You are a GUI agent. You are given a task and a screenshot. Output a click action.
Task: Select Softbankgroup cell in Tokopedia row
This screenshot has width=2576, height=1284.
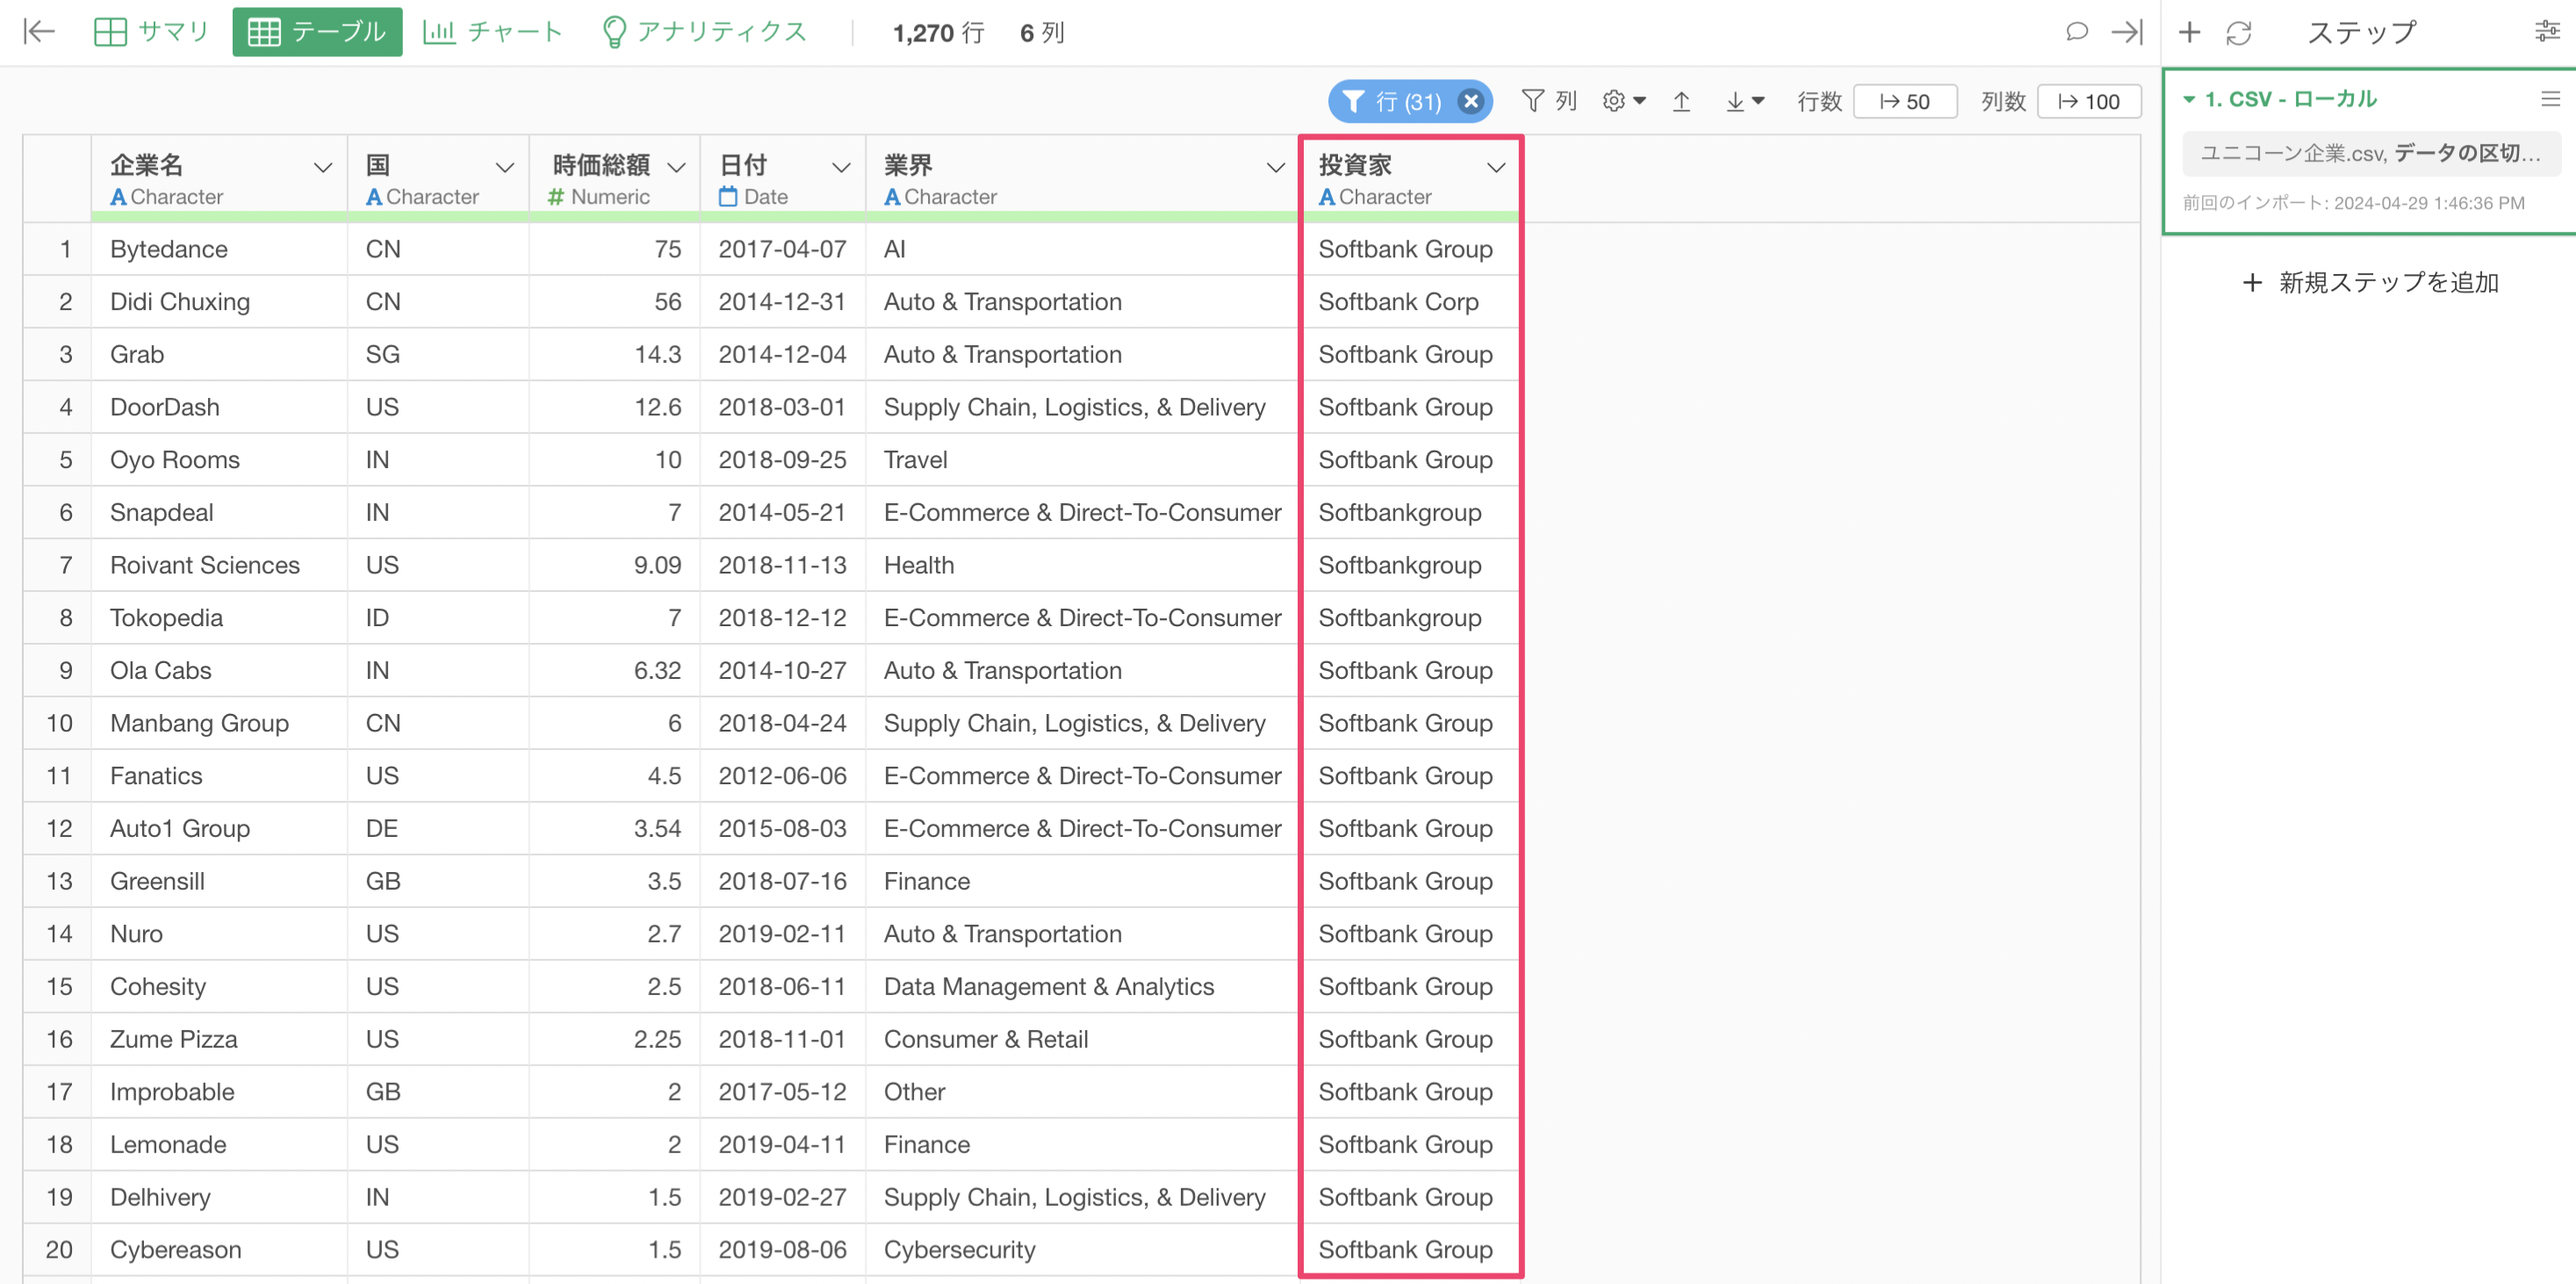[x=1410, y=618]
